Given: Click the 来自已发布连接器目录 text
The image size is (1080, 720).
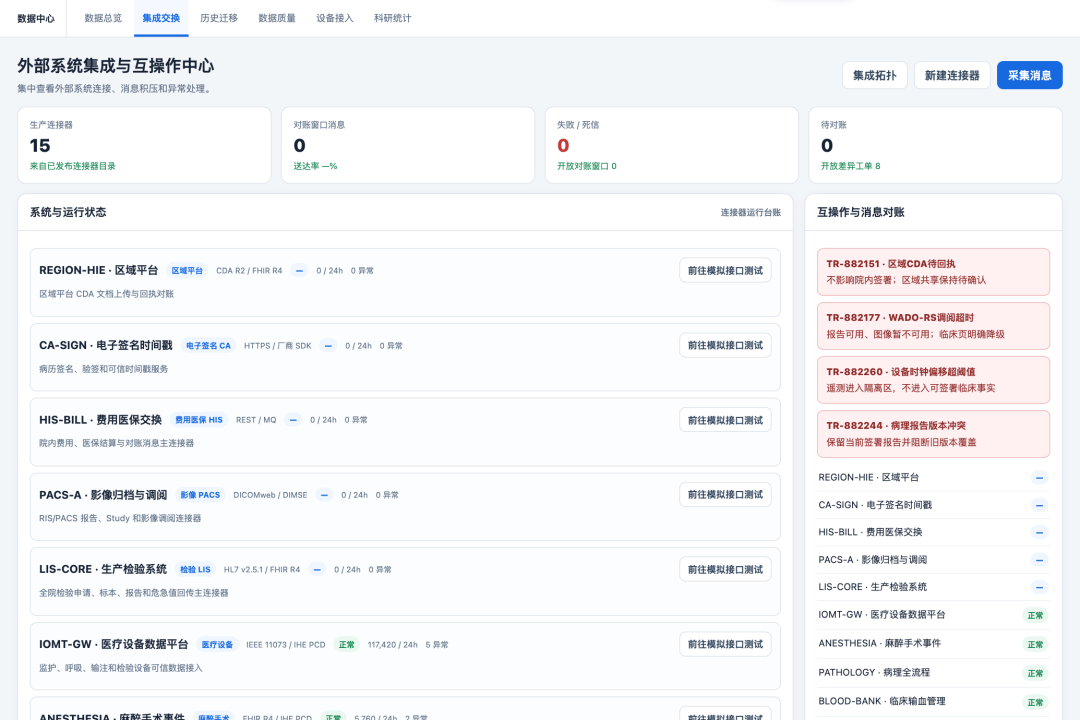Looking at the screenshot, I should coord(72,166).
